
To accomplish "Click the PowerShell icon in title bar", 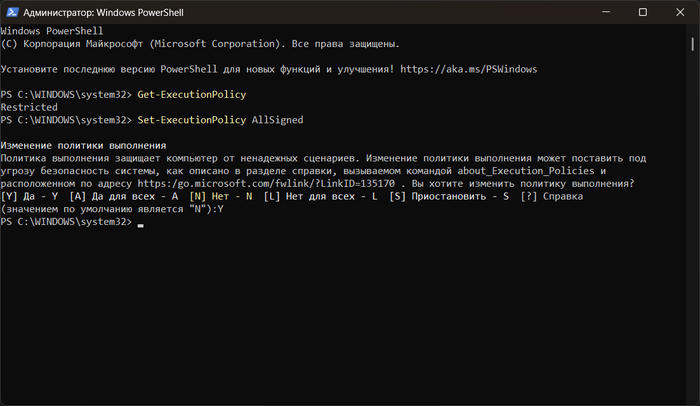I will [13, 12].
